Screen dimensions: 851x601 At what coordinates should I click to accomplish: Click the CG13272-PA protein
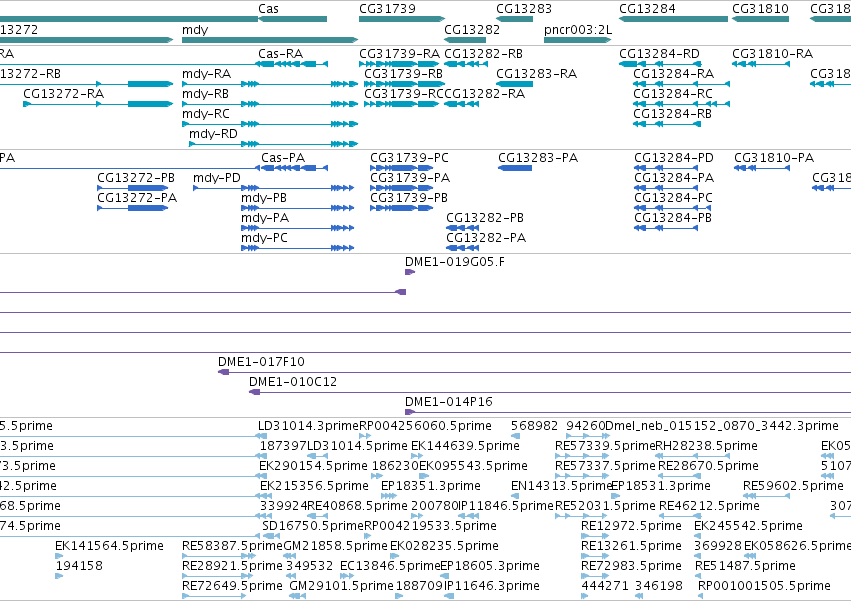point(132,208)
